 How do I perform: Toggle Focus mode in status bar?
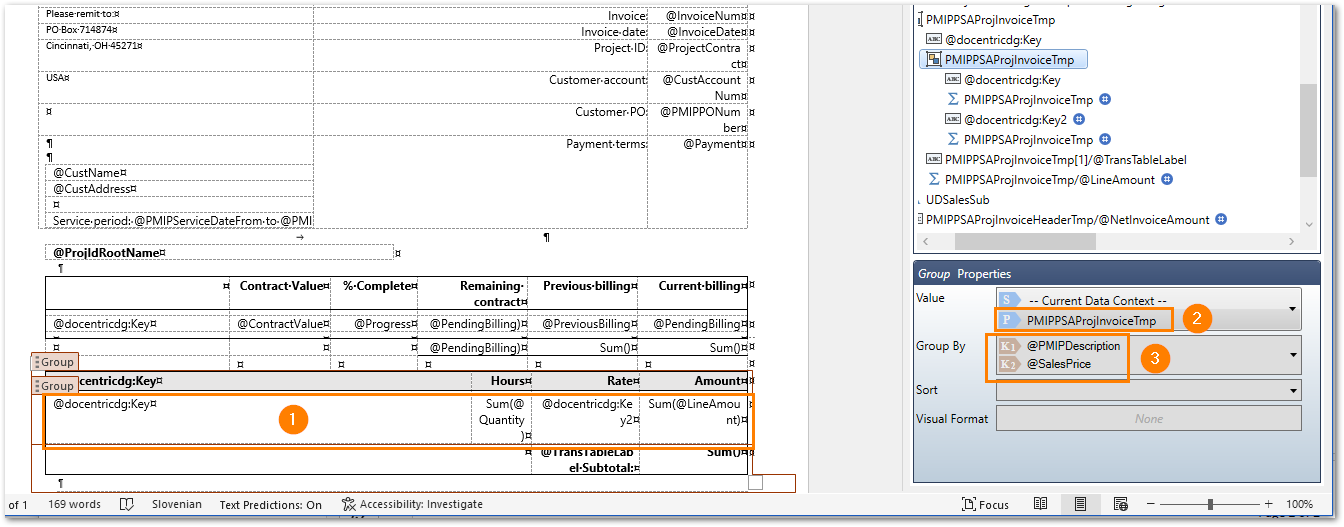(985, 504)
